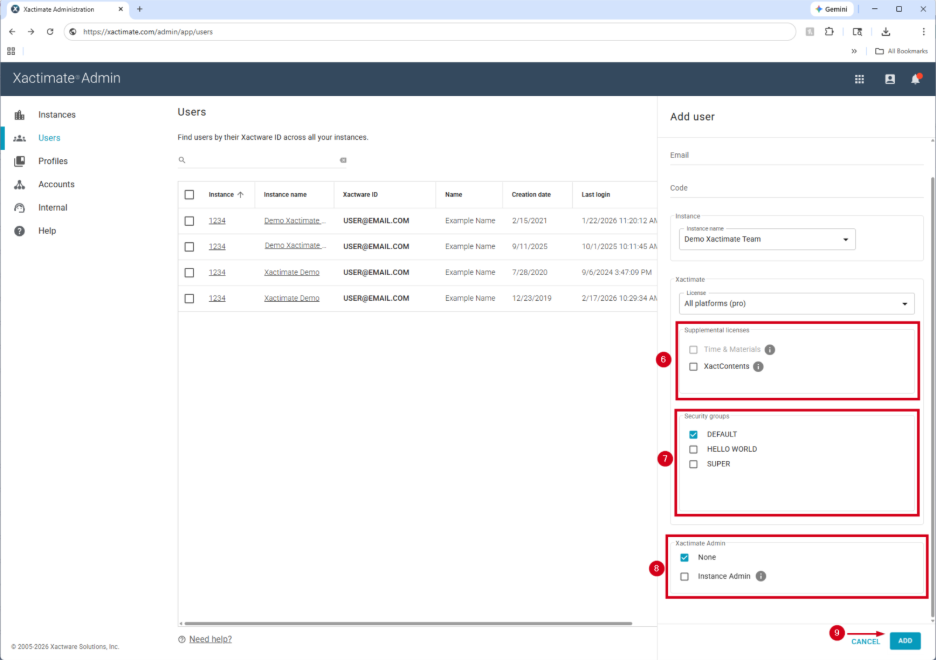Check the SUPER security group
936x660 pixels.
coord(693,464)
